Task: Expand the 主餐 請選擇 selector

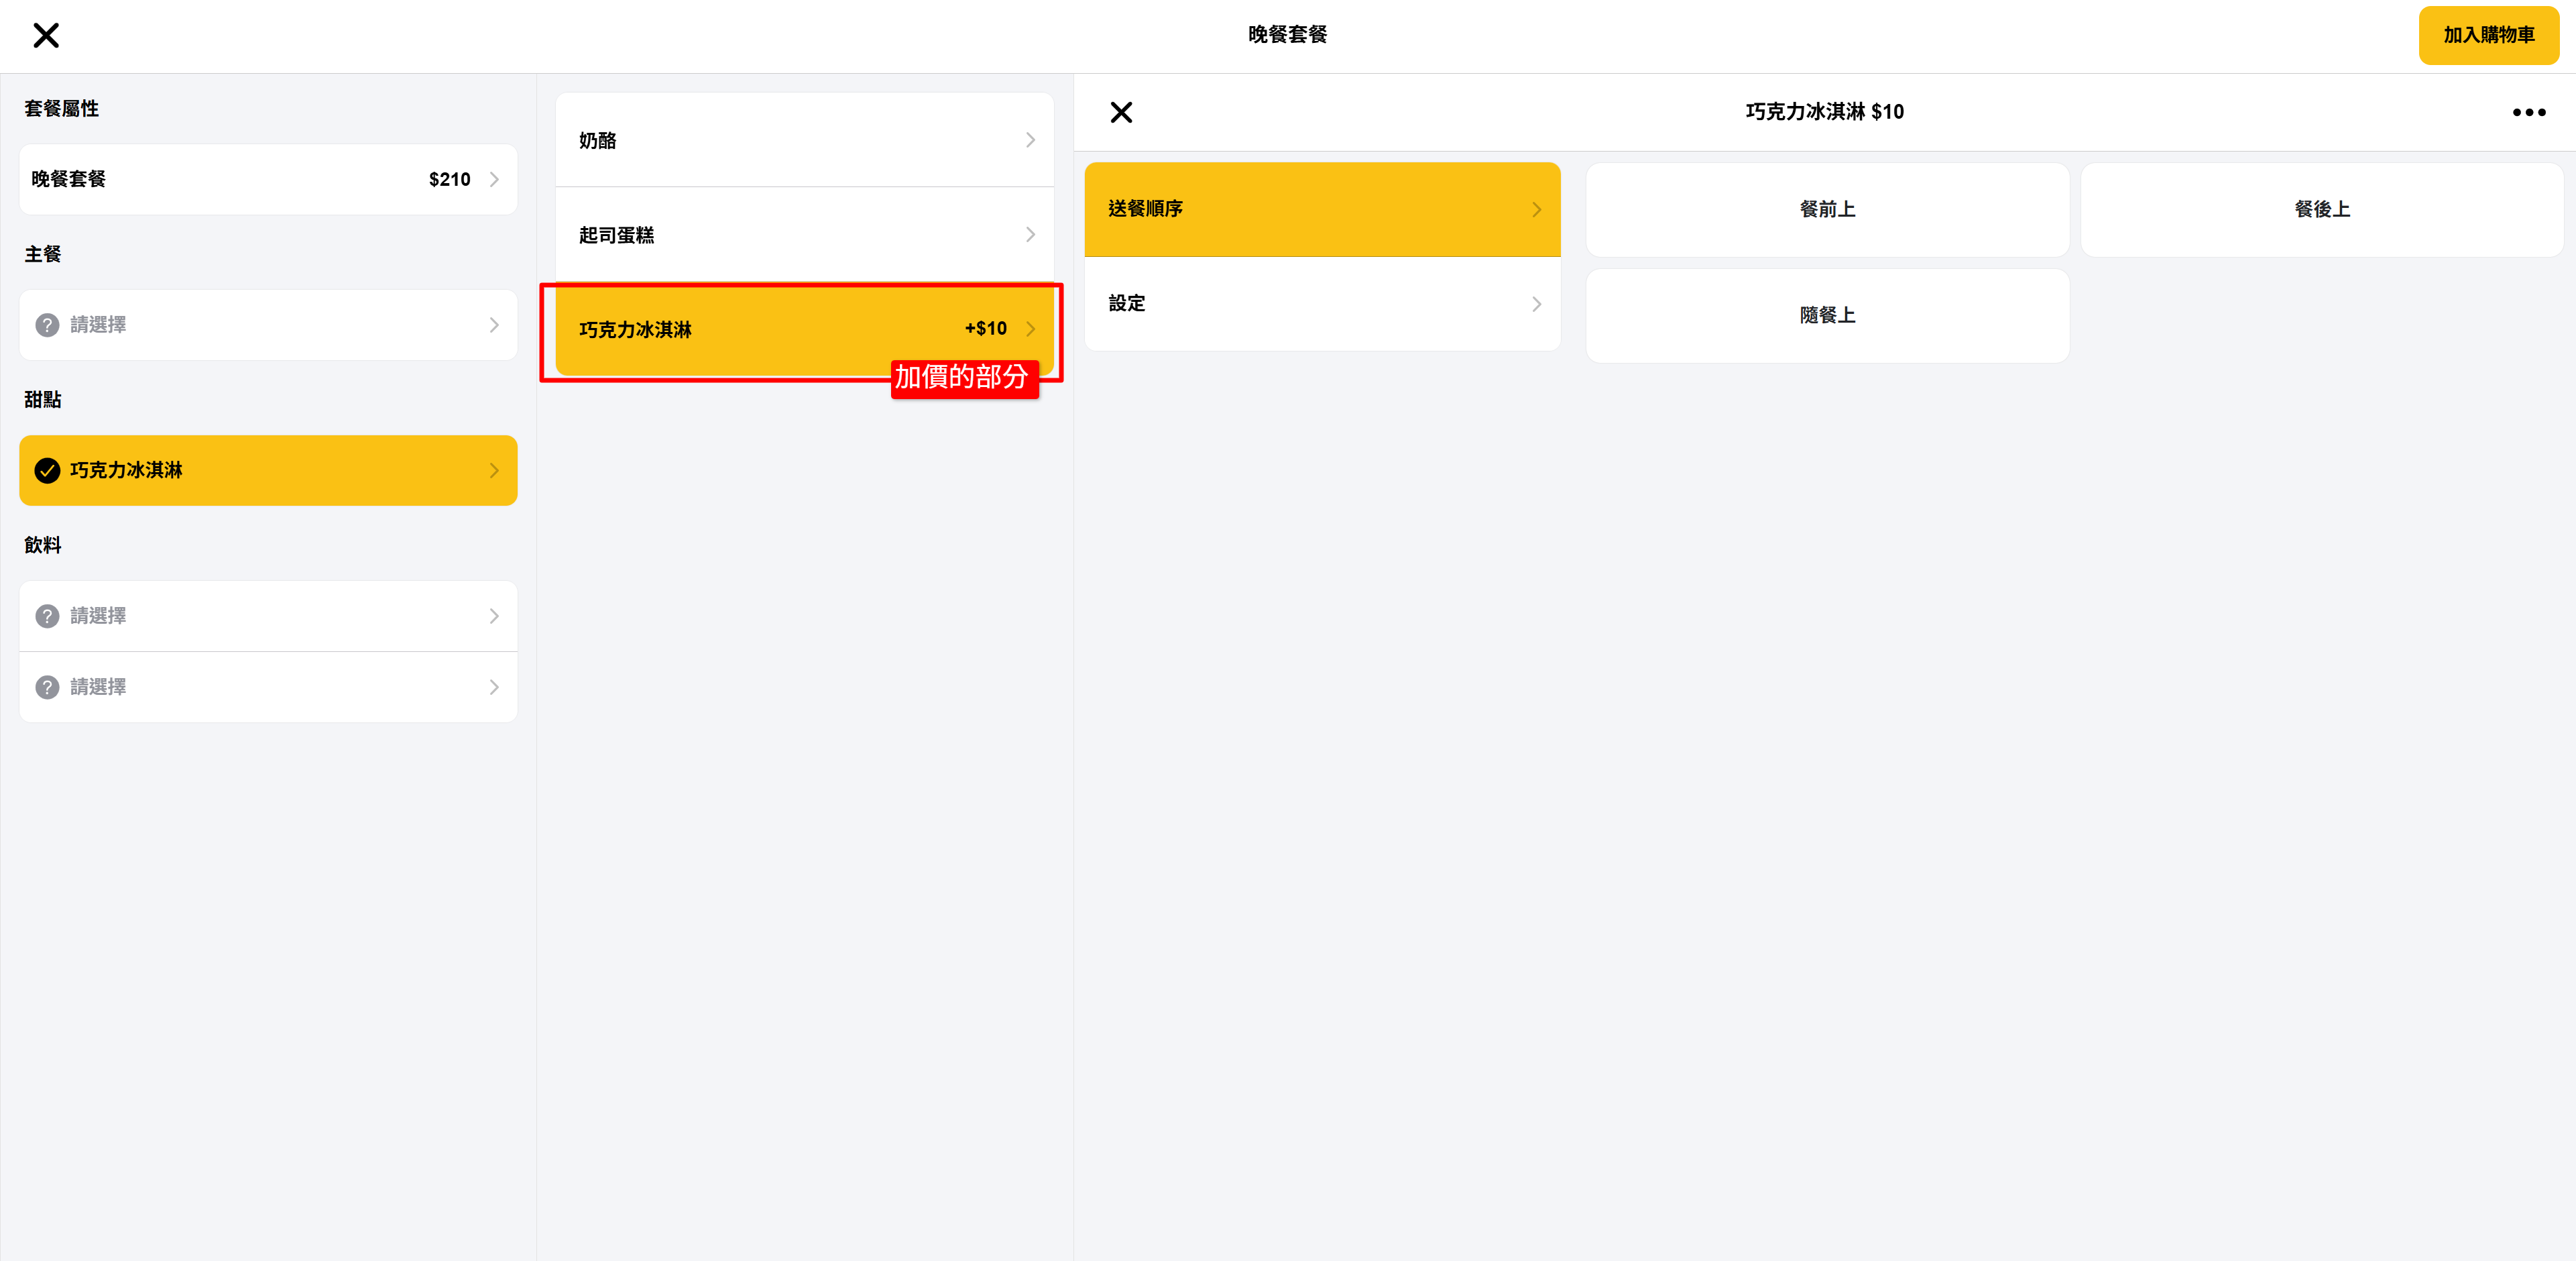Action: point(268,325)
